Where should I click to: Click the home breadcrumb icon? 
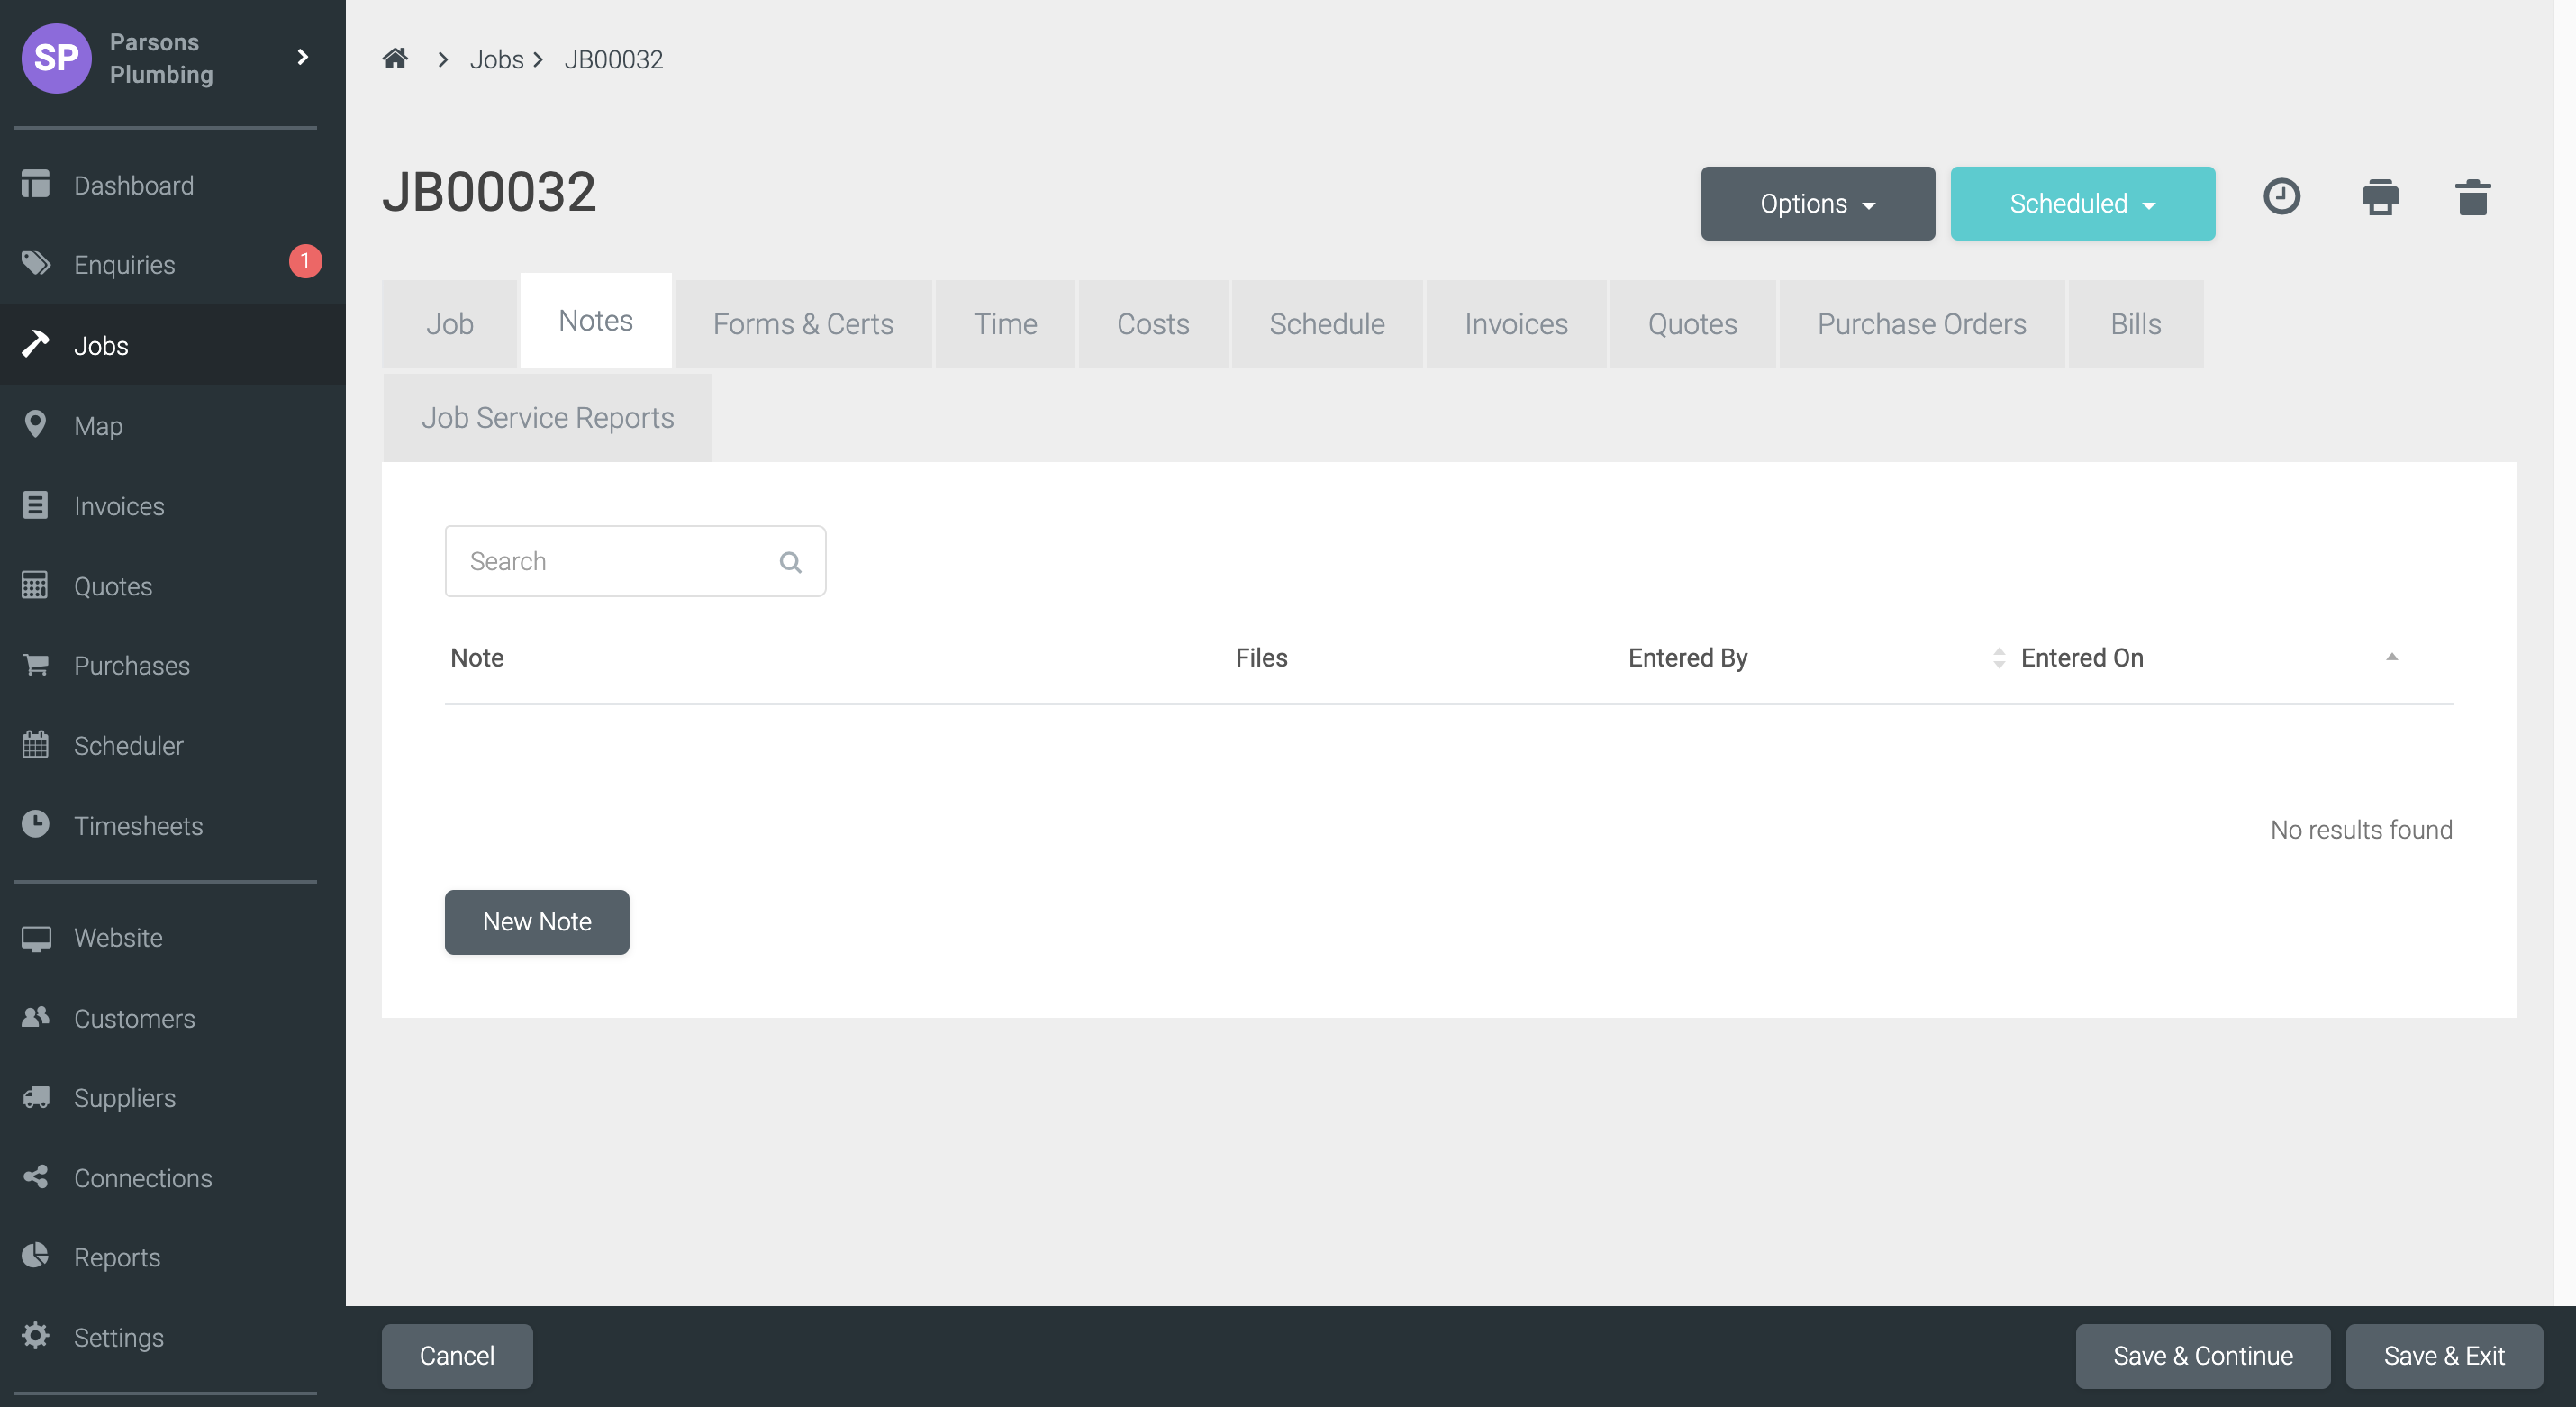(x=395, y=59)
